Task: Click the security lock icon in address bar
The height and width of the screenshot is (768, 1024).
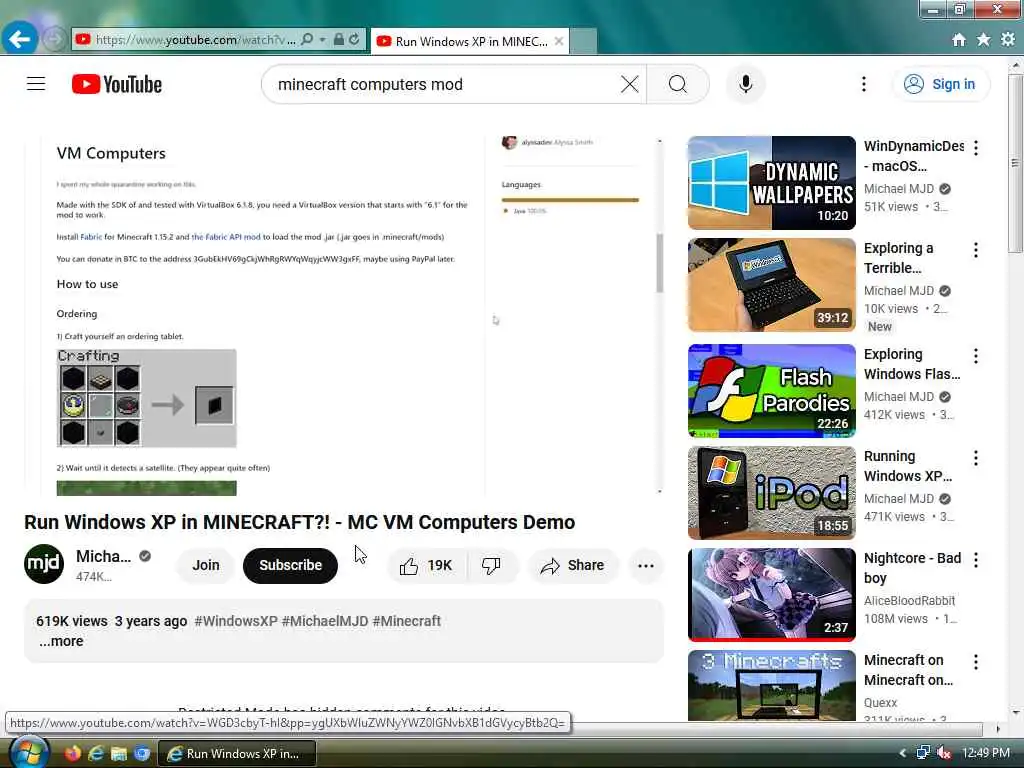Action: pyautogui.click(x=338, y=40)
